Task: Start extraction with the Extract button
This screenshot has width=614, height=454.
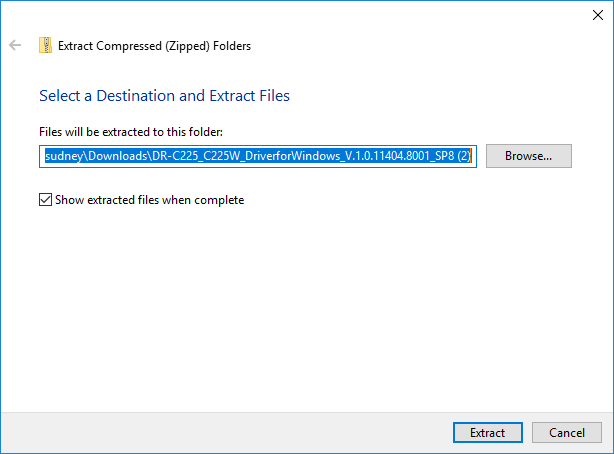Action: click(488, 432)
